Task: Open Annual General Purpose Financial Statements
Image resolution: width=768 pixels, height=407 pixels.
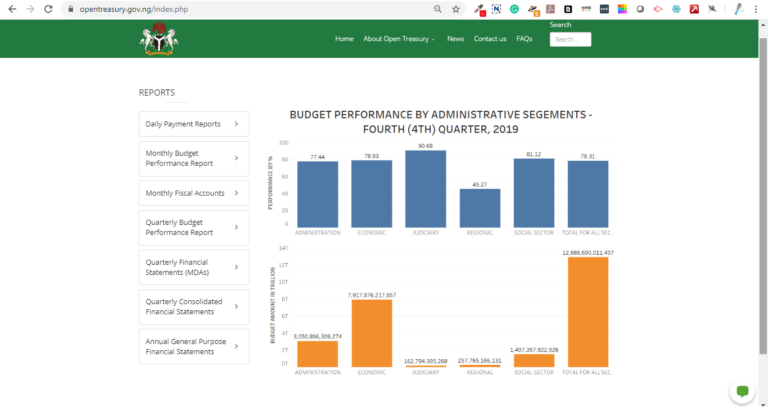Action: click(194, 347)
